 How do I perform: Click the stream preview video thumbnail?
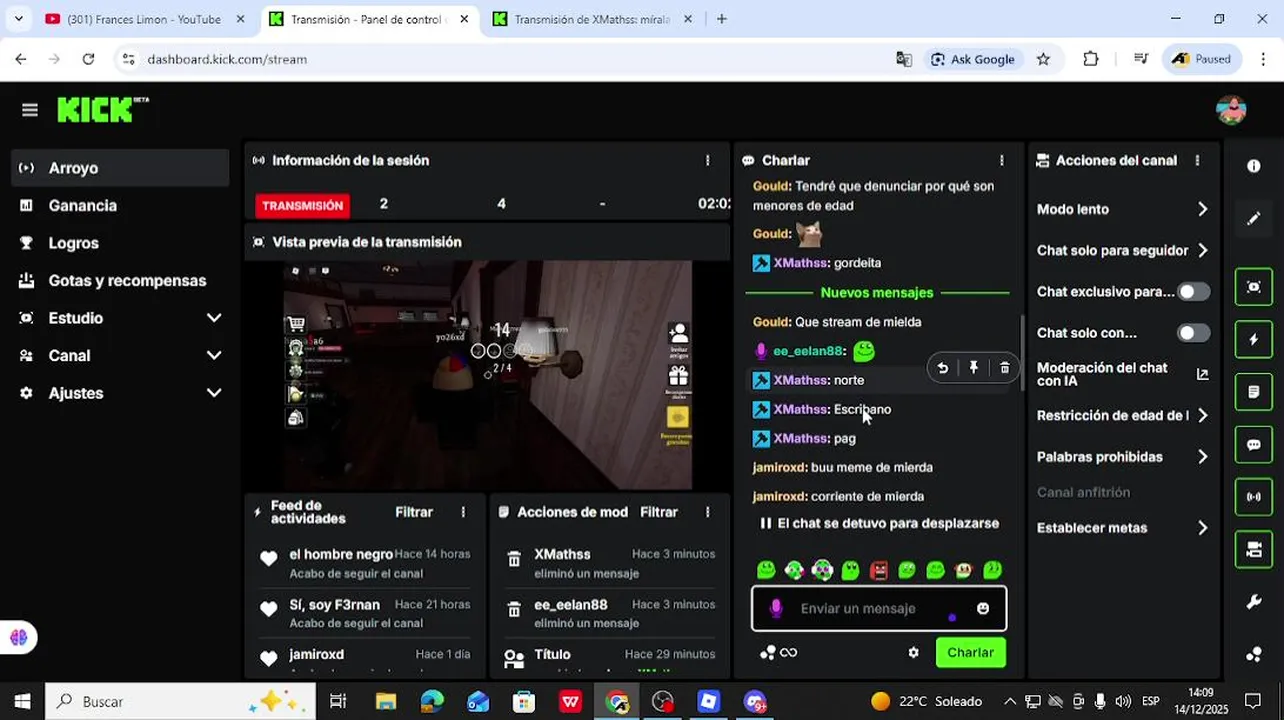point(487,376)
